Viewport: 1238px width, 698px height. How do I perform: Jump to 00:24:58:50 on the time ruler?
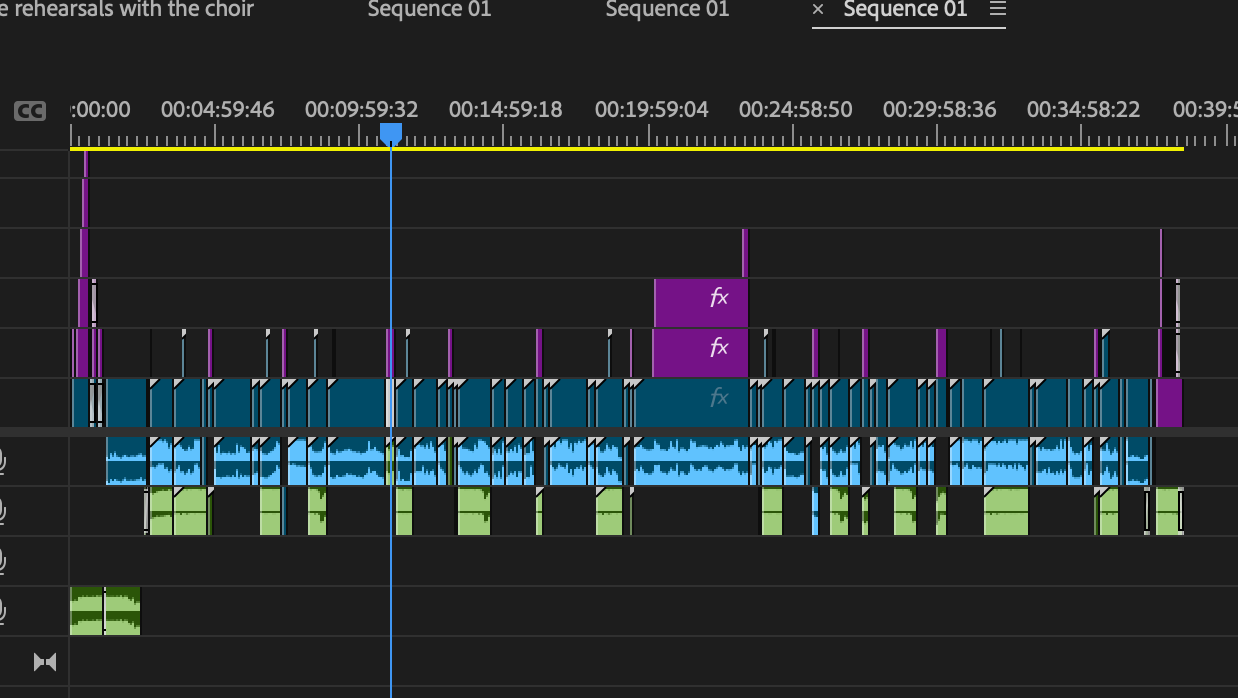[795, 110]
